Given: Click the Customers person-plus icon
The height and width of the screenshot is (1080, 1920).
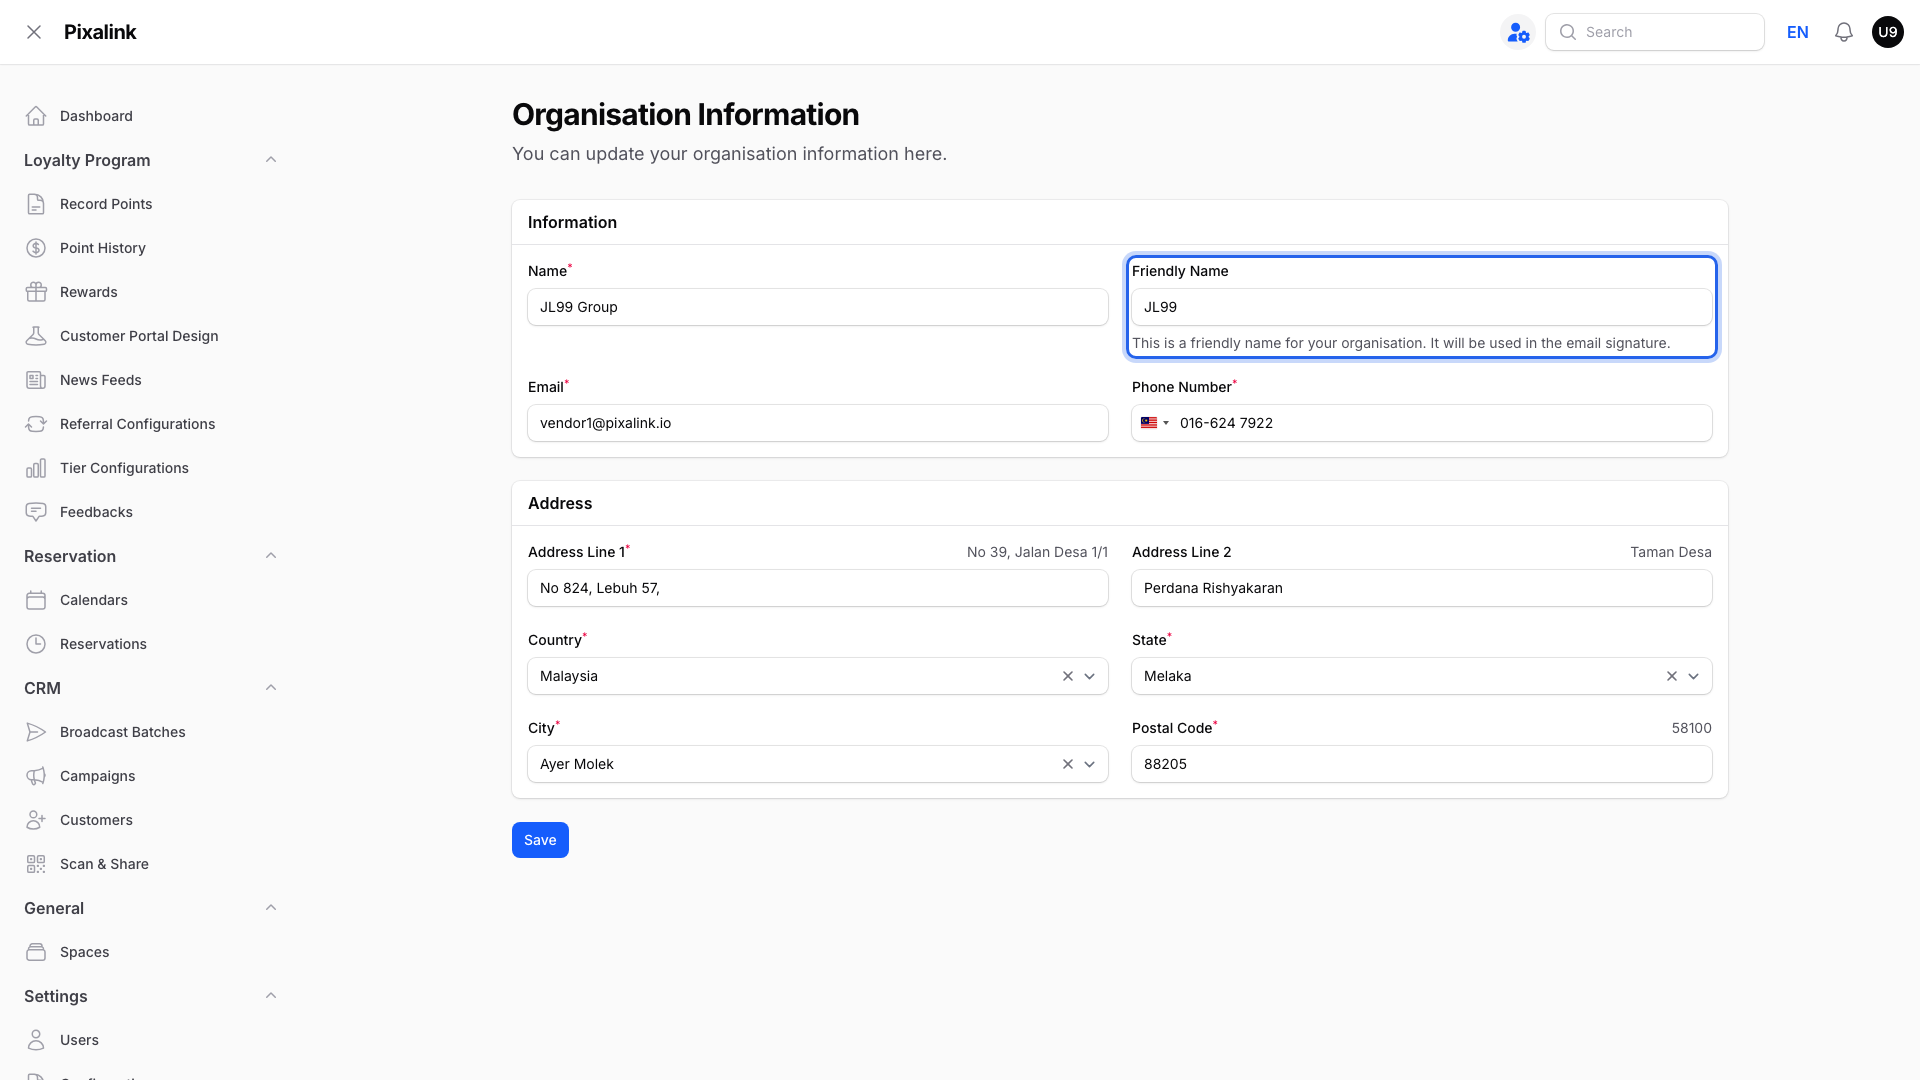Looking at the screenshot, I should pos(36,820).
